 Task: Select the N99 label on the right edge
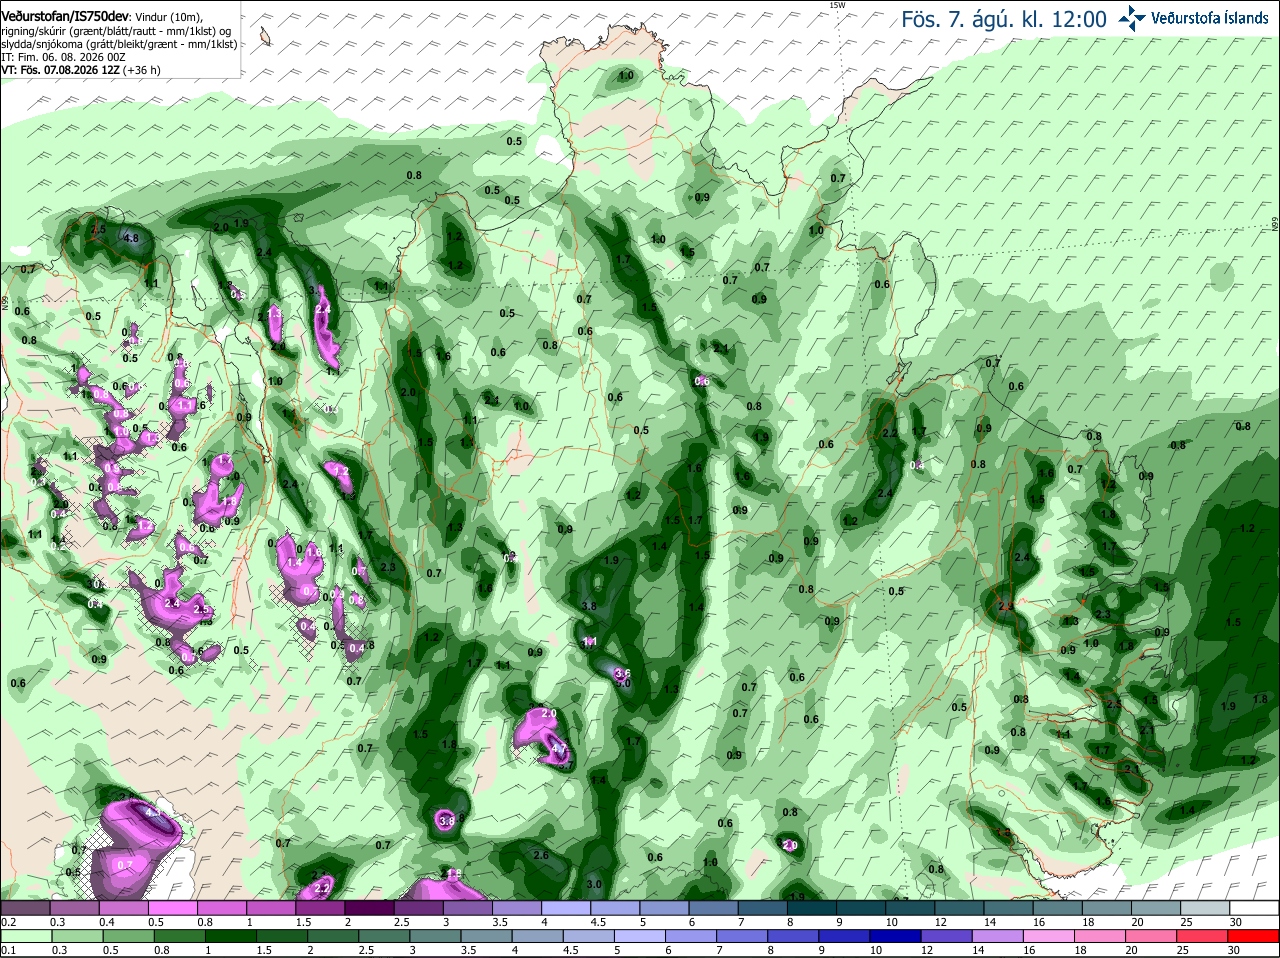(1275, 226)
